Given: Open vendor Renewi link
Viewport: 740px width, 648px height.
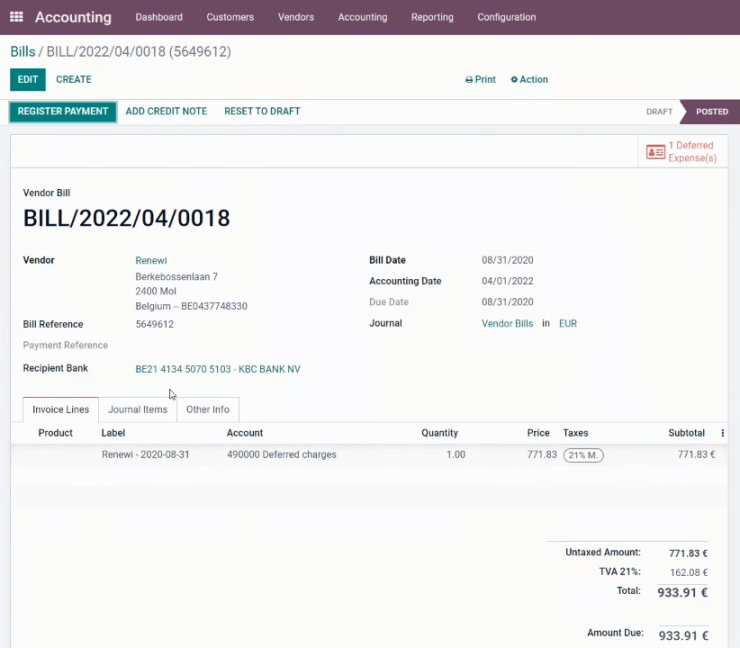Looking at the screenshot, I should [151, 261].
